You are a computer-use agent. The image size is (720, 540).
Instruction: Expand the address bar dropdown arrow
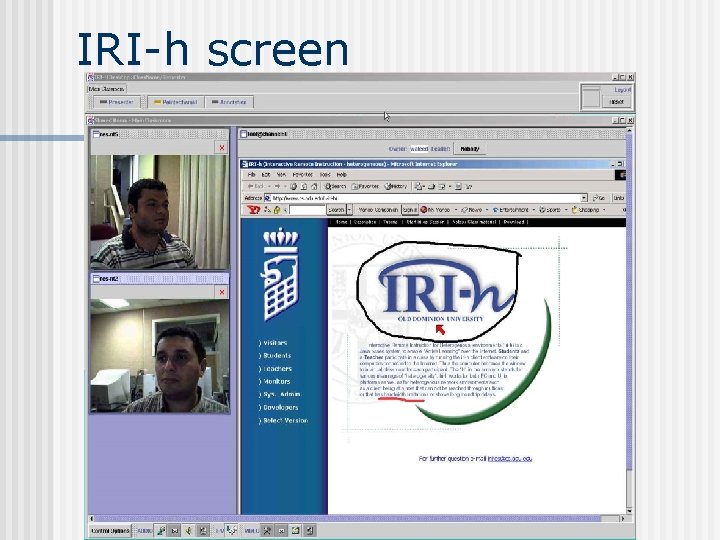click(x=584, y=198)
